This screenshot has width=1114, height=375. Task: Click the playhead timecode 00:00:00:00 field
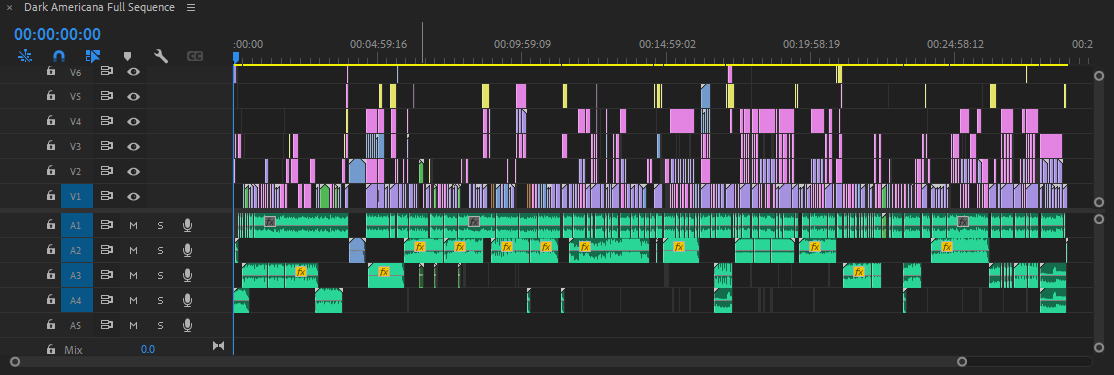tap(58, 34)
